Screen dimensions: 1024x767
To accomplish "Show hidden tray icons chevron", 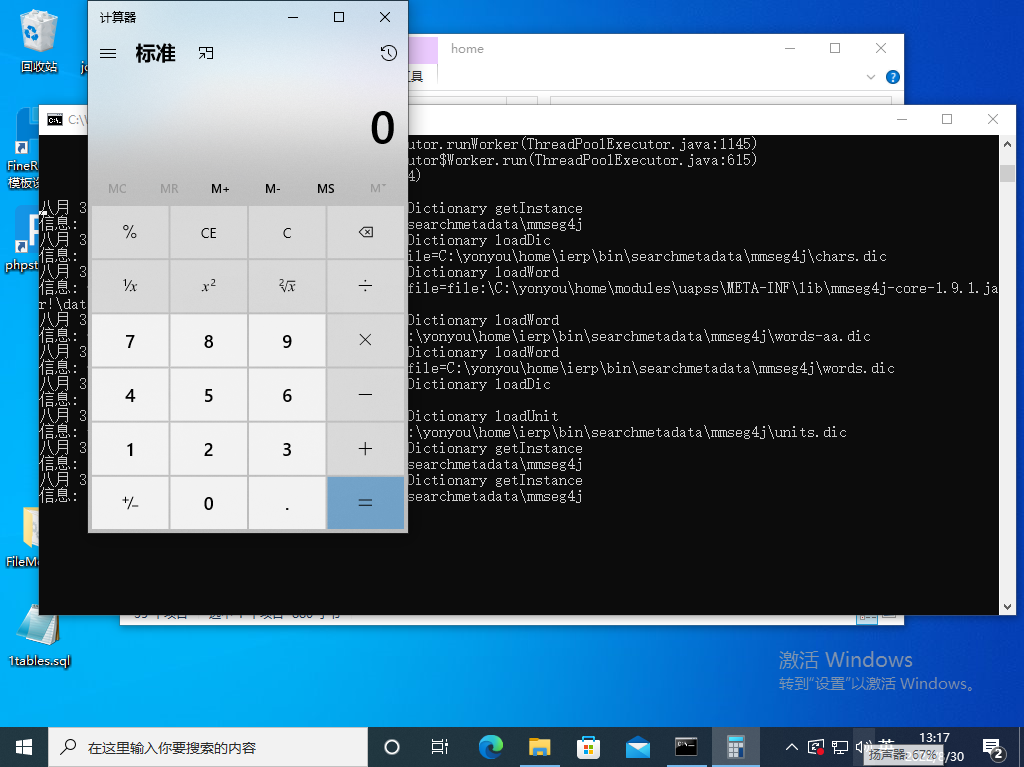I will 792,747.
